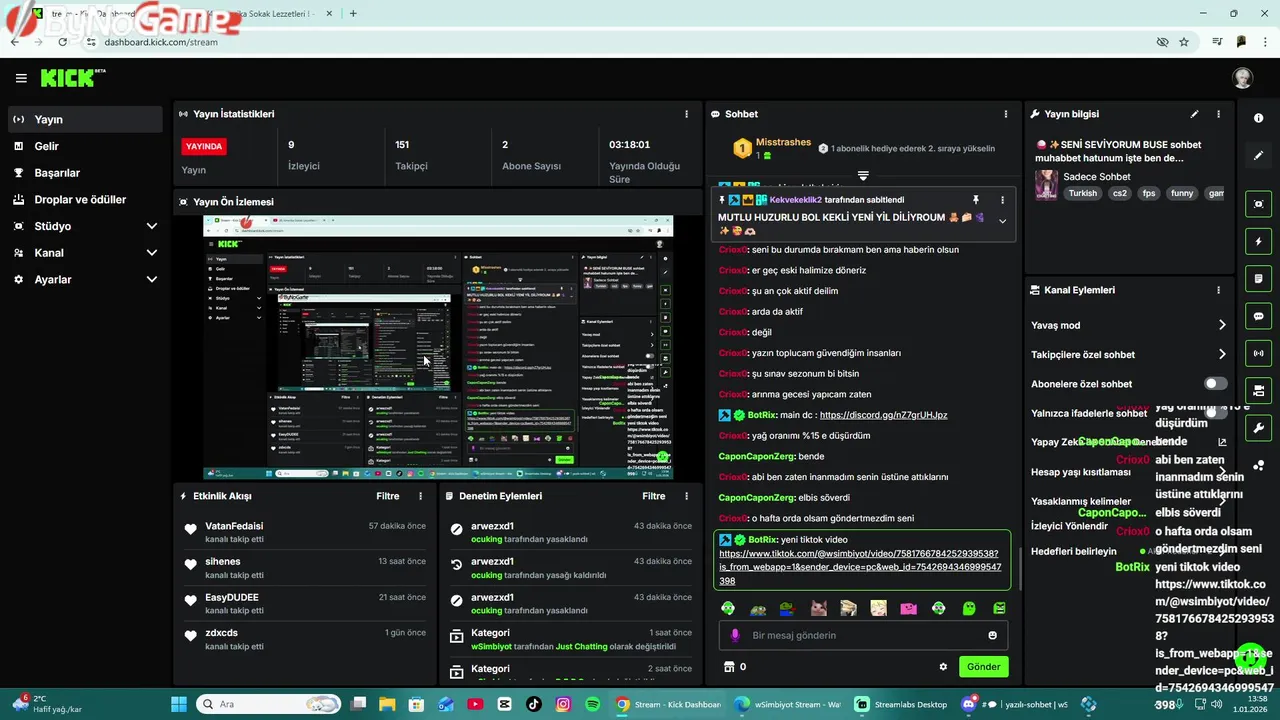Click the pencil icon in right sidebar
Screen dimensions: 1280x720
(x=1258, y=156)
